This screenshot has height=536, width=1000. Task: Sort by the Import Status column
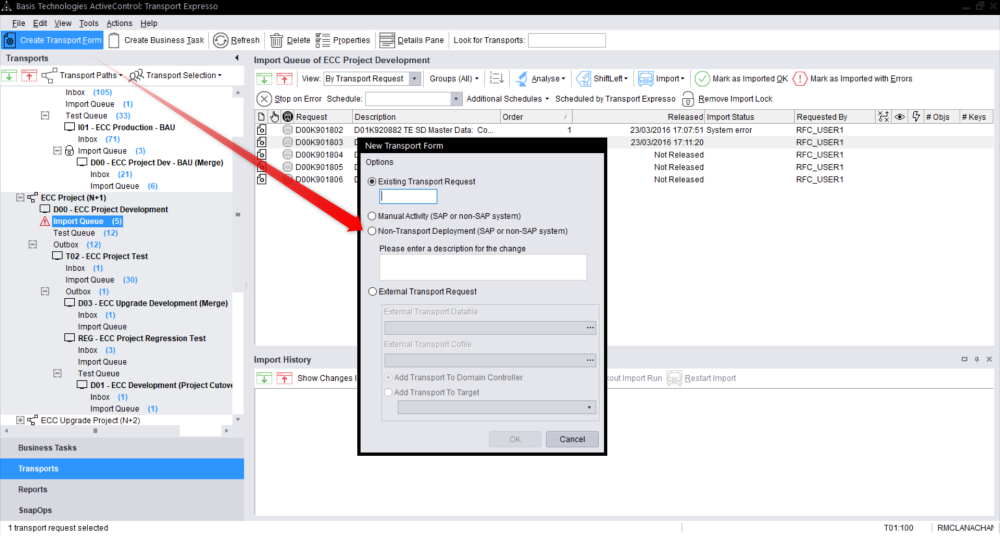tap(749, 117)
